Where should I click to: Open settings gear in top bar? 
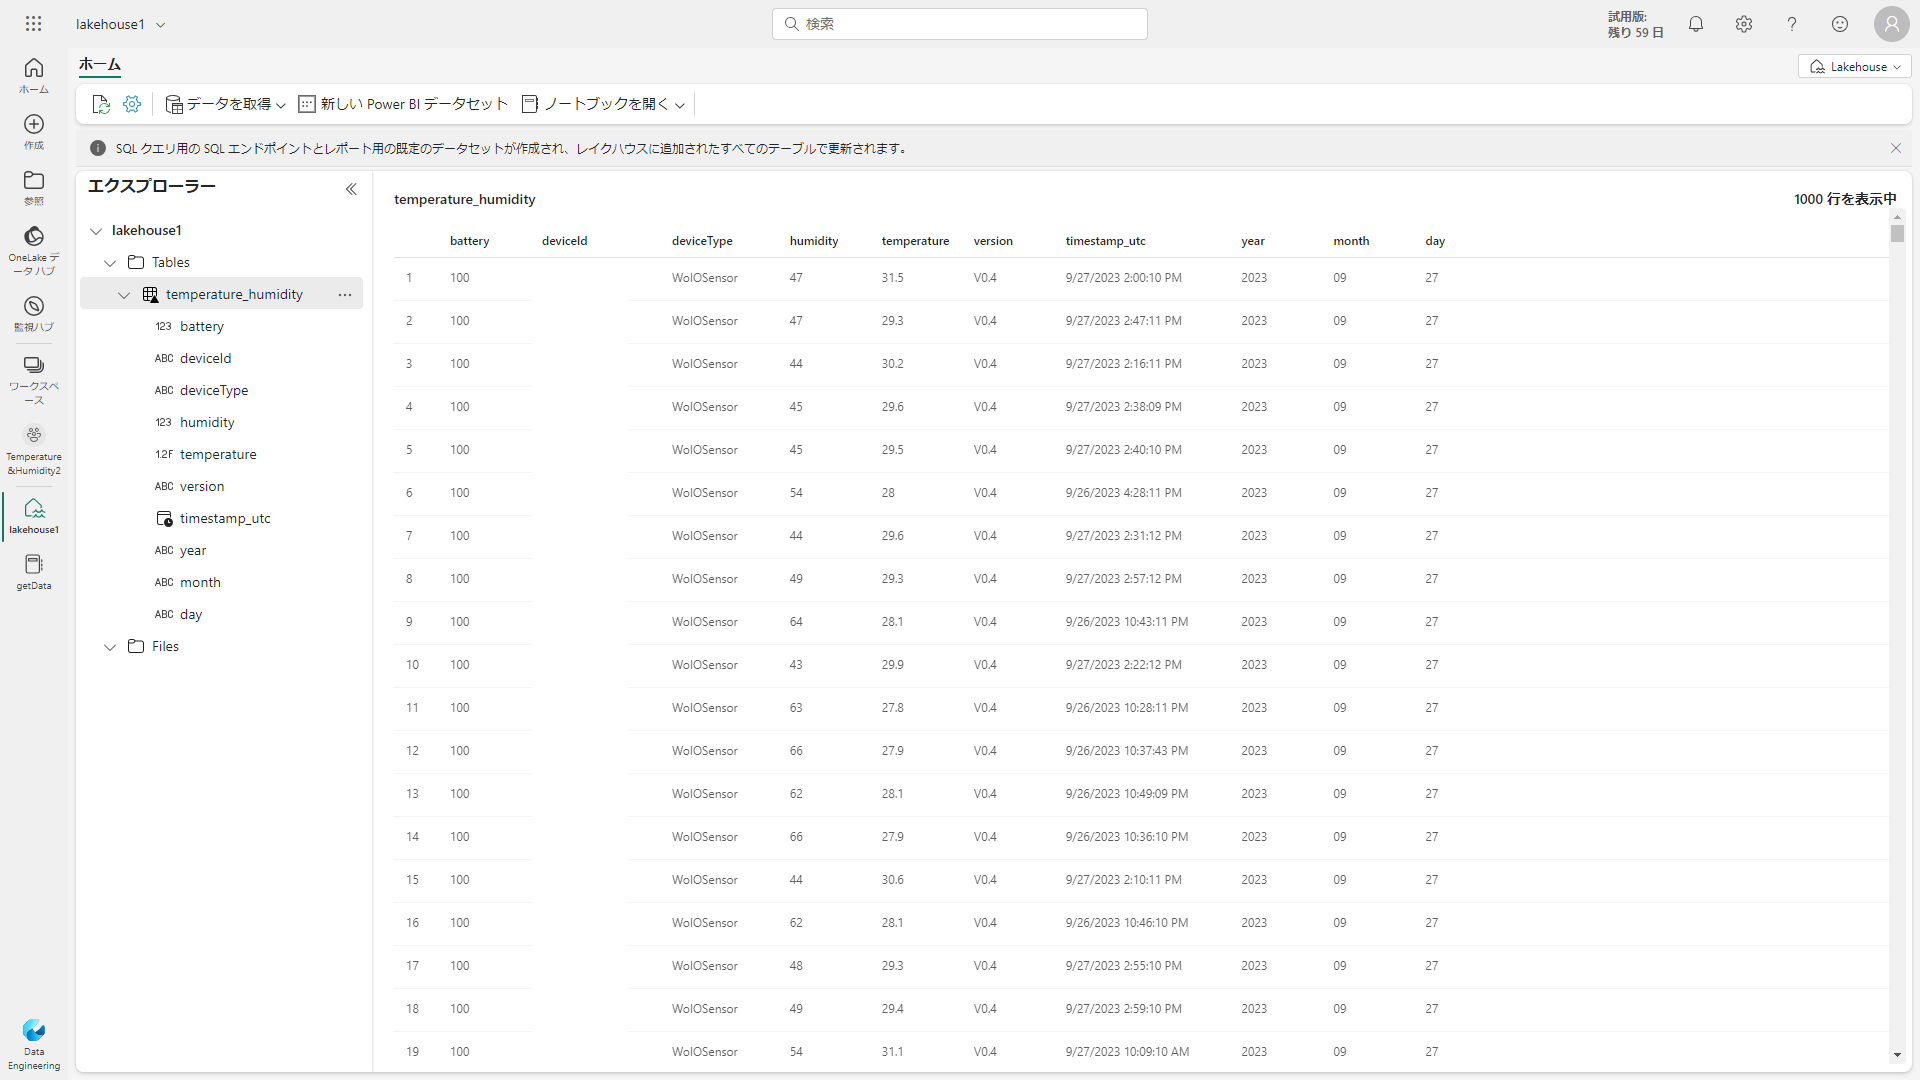1744,24
